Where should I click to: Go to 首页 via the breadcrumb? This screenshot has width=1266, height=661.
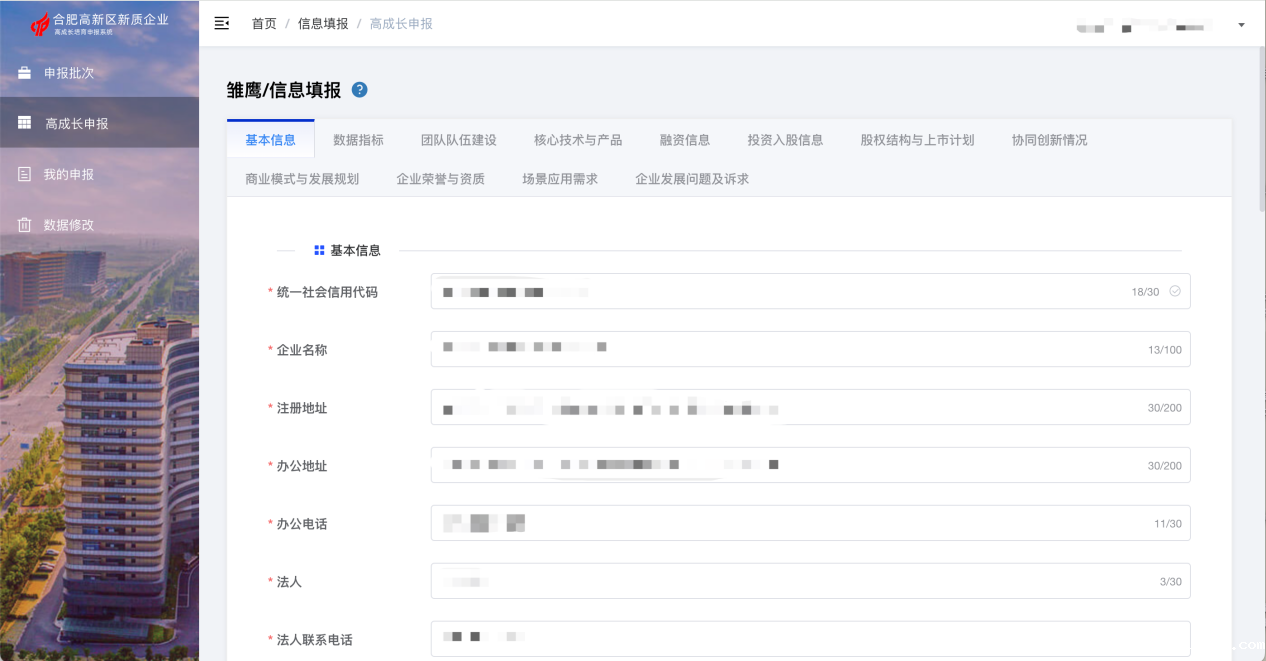(x=263, y=23)
